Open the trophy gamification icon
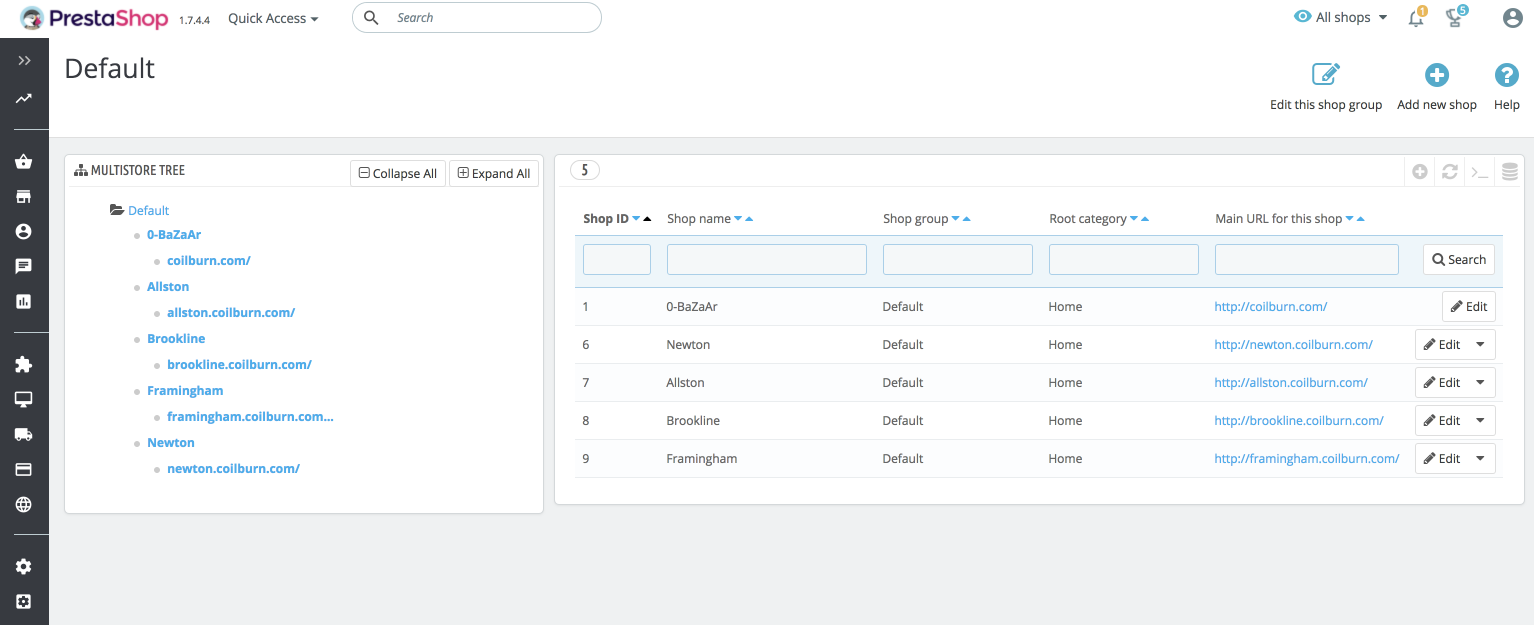 coord(1455,18)
